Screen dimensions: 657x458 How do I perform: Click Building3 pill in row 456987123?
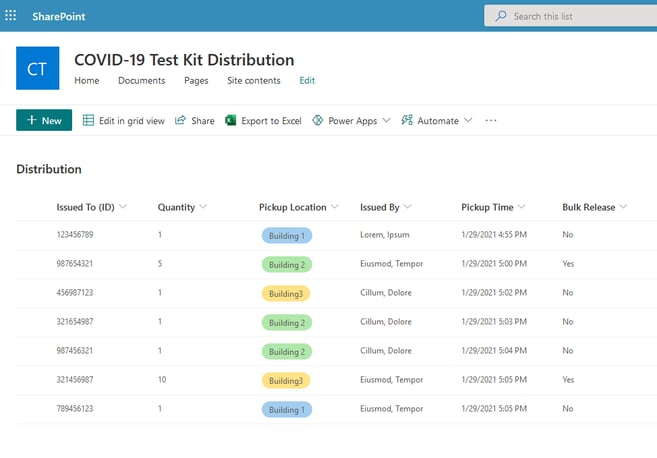(286, 293)
